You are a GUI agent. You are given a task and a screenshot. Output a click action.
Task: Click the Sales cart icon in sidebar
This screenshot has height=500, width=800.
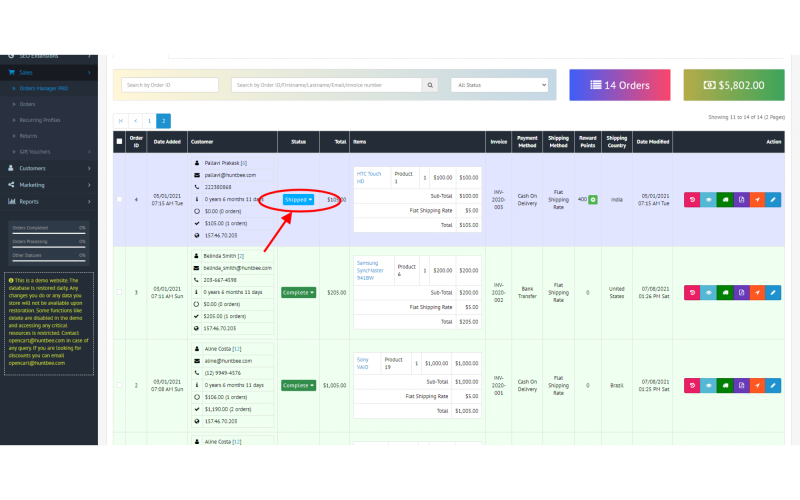pyautogui.click(x=11, y=72)
